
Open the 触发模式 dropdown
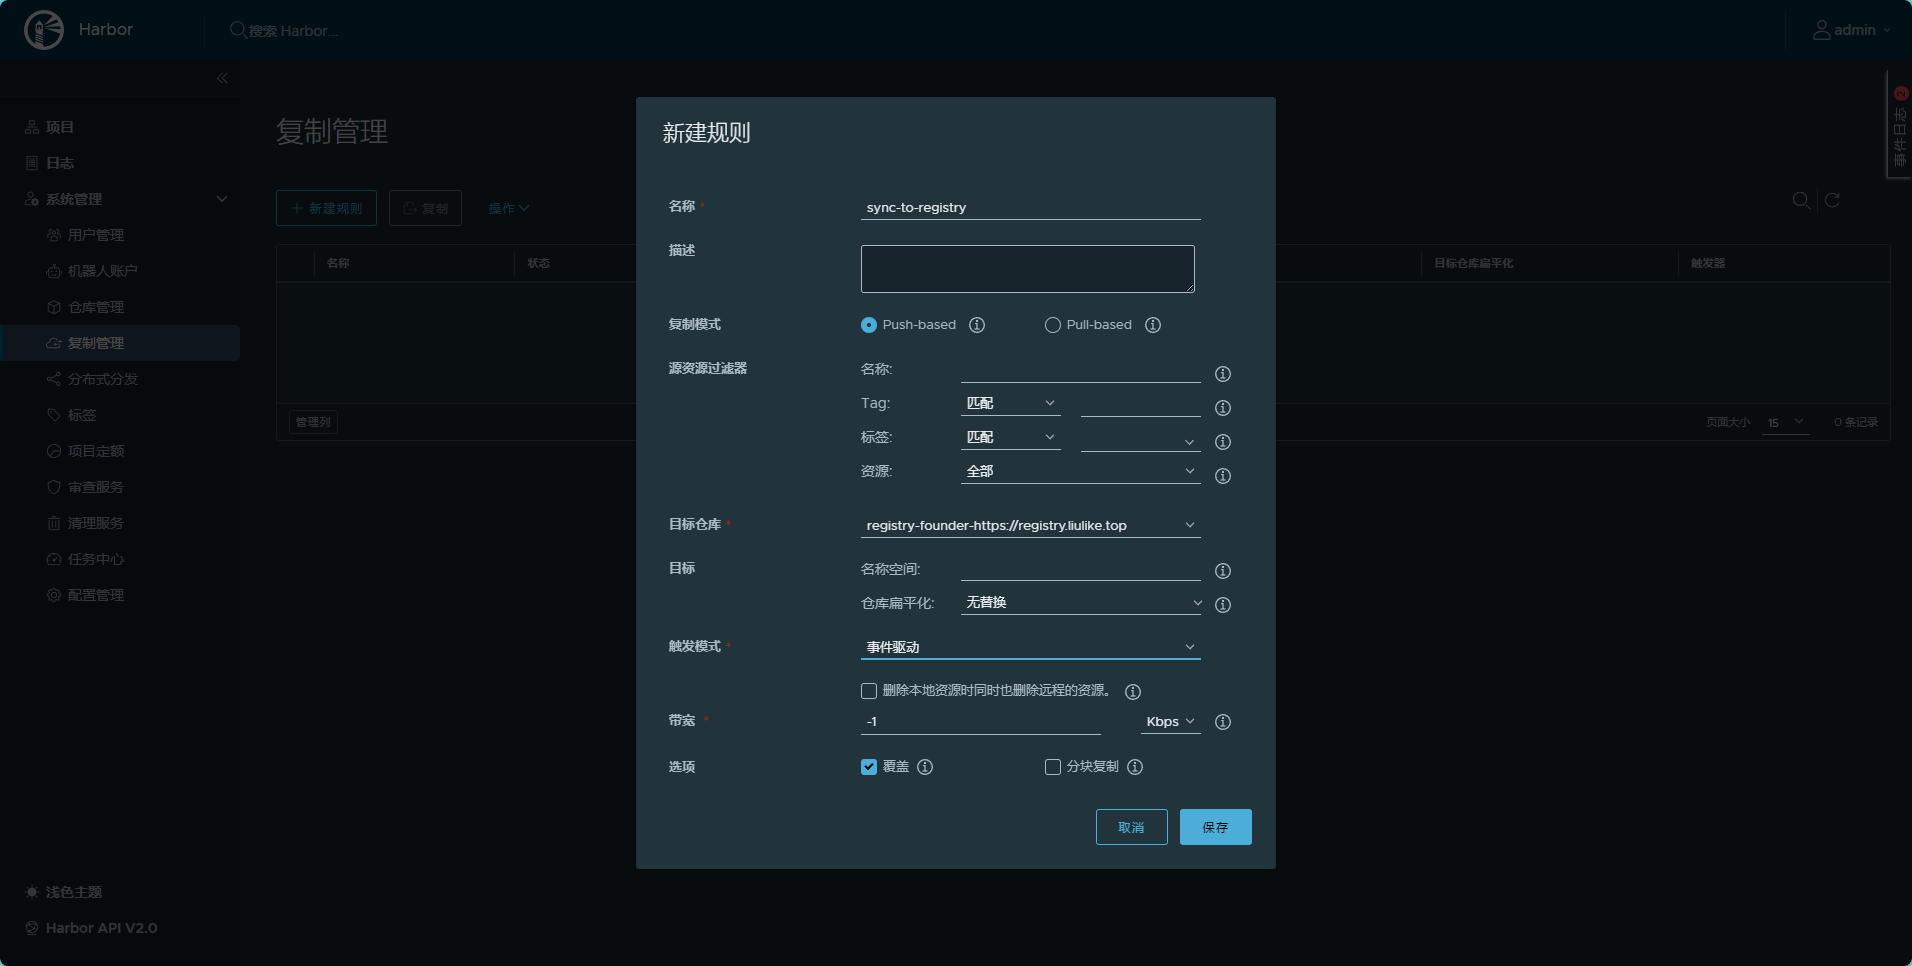(1030, 647)
